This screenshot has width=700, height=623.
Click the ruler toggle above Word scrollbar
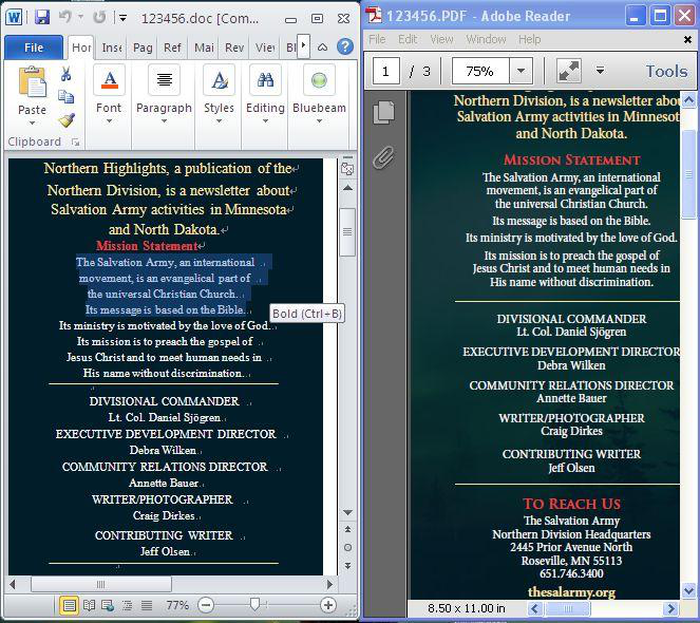pyautogui.click(x=347, y=168)
